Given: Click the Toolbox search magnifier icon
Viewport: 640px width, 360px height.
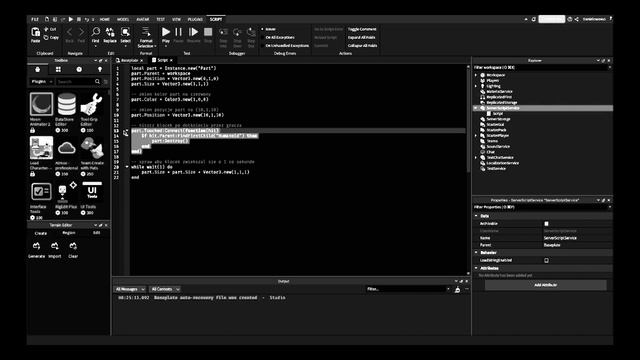Looking at the screenshot, I should click(x=97, y=82).
